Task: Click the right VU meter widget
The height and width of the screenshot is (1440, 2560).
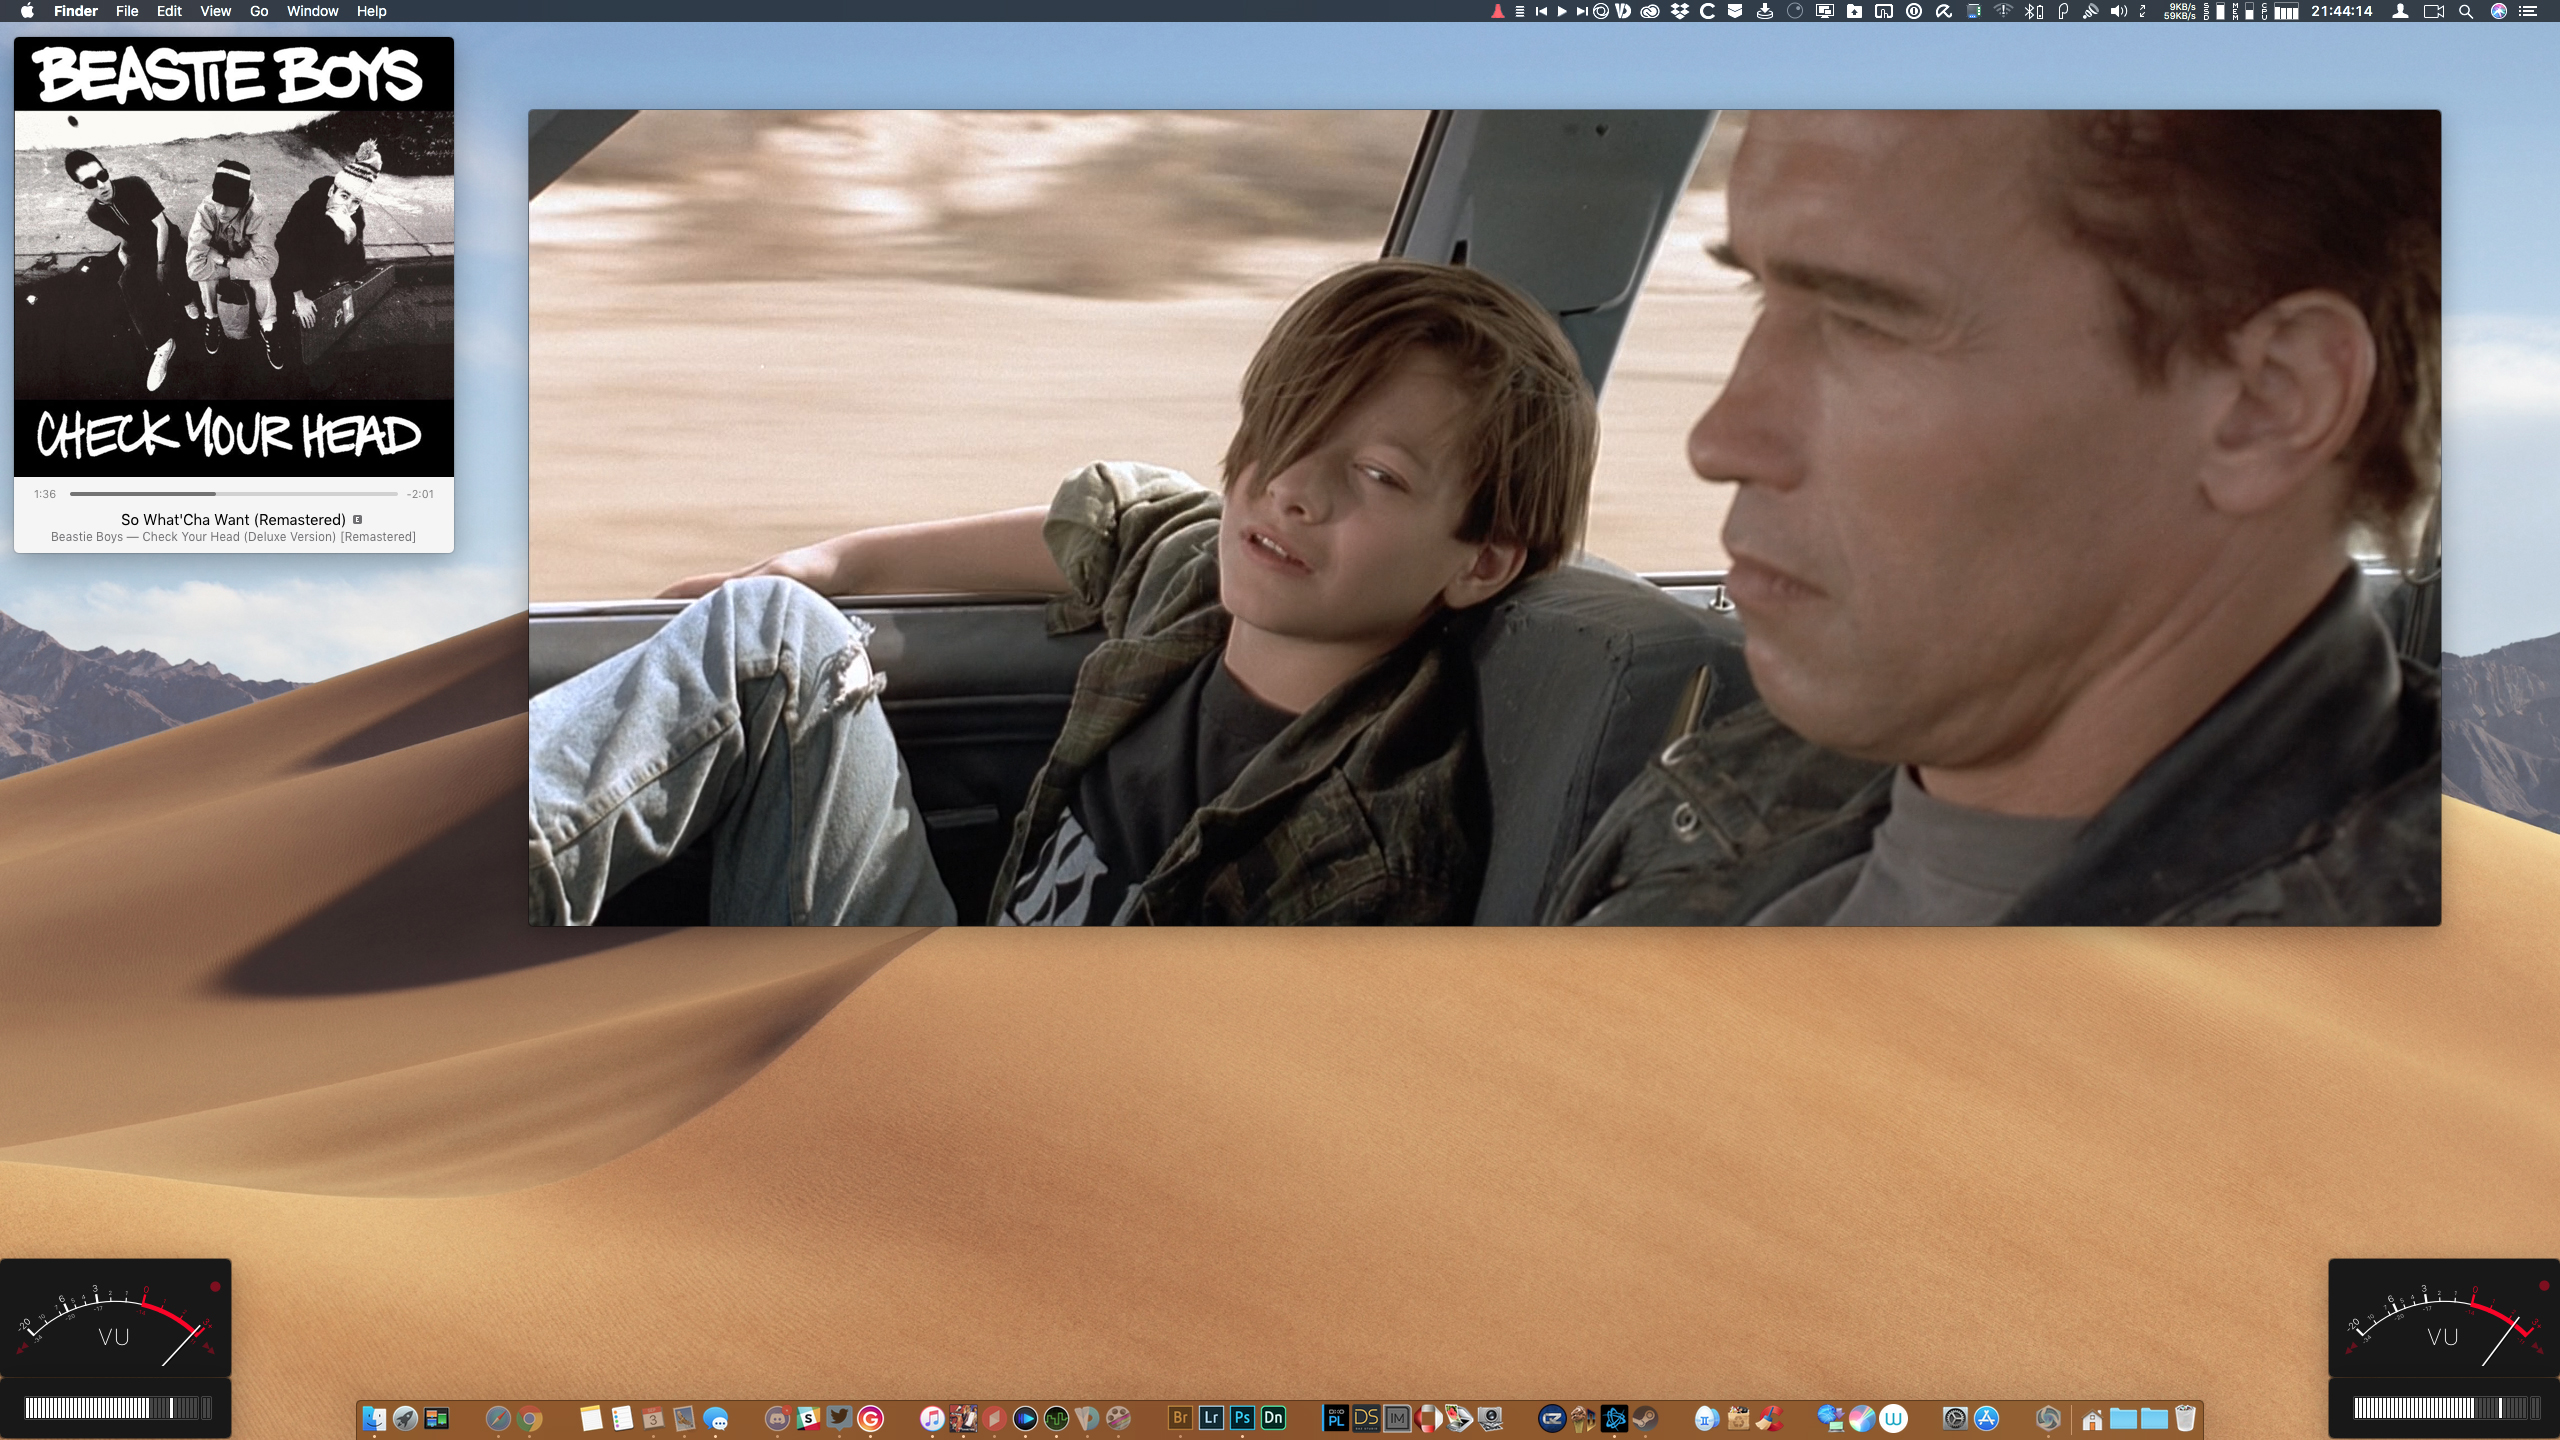Action: pos(2444,1318)
